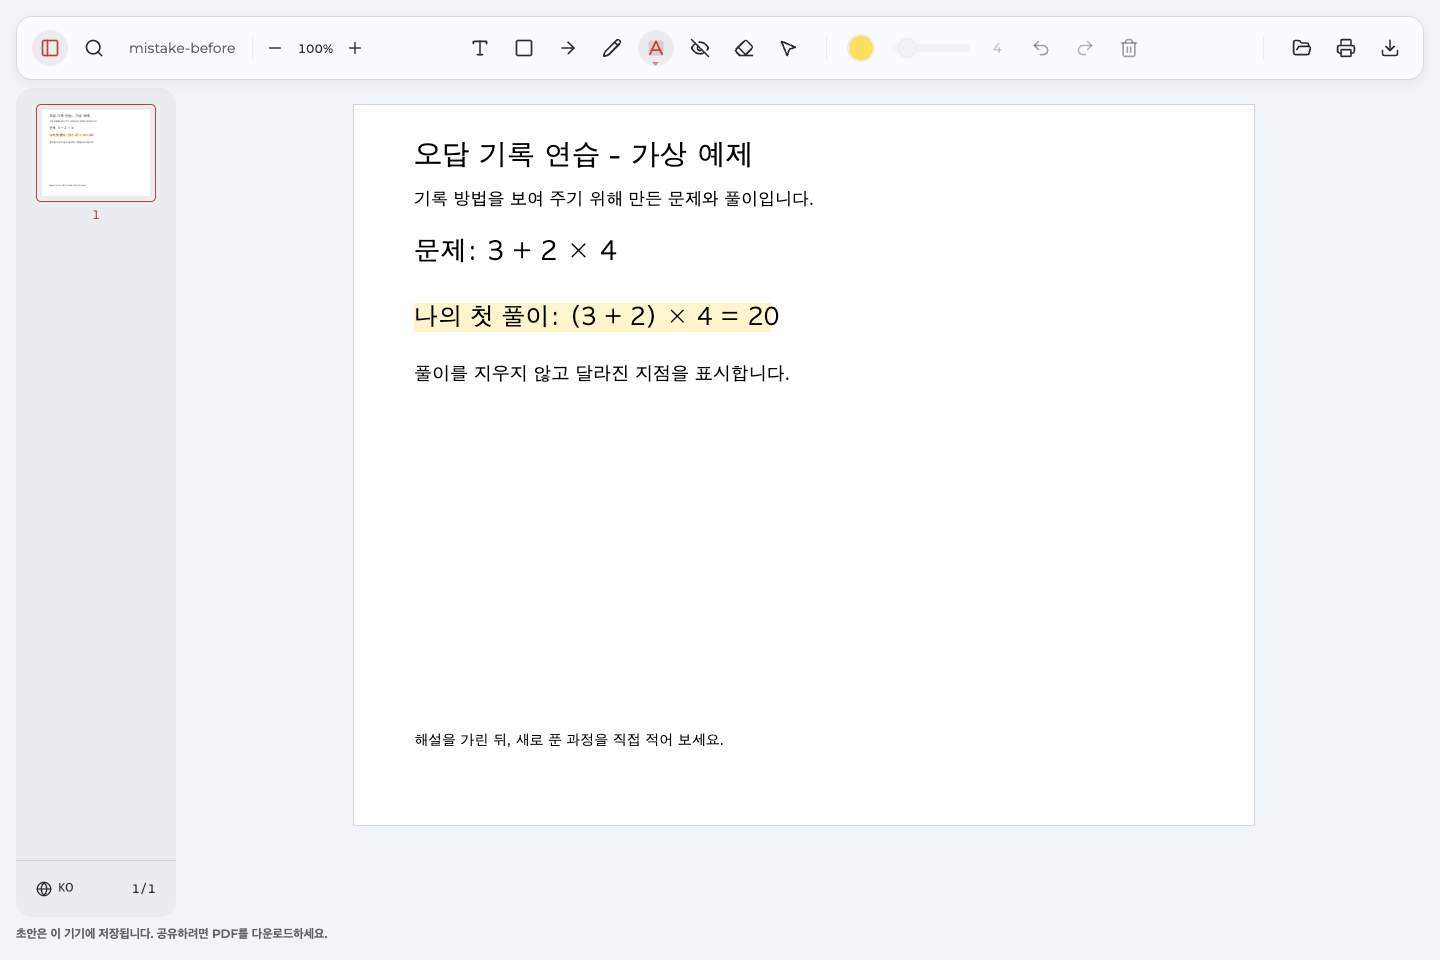The width and height of the screenshot is (1440, 960).
Task: Click highlighted line '나의 첫 풀이'
Action: tap(597, 317)
